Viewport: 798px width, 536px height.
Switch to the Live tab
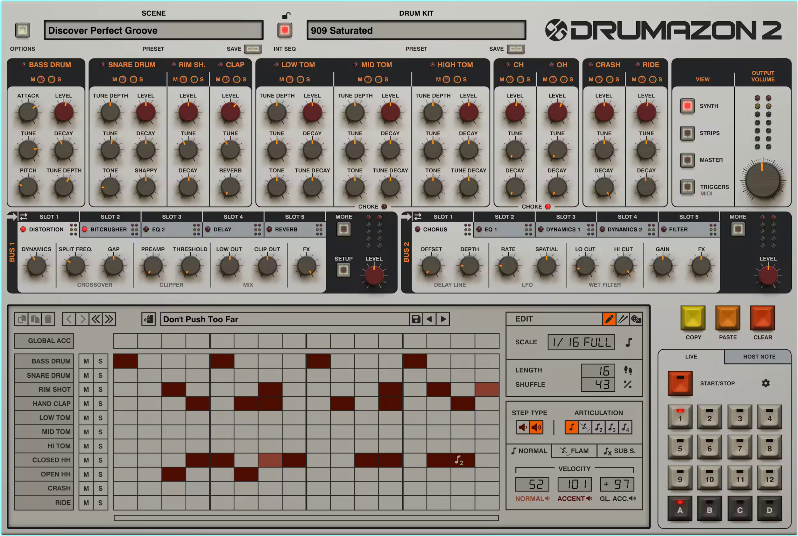(x=691, y=357)
